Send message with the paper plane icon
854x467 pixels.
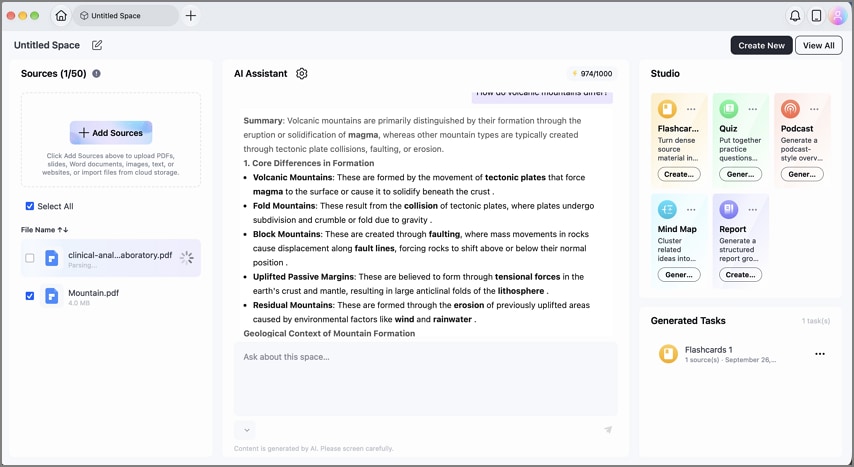pyautogui.click(x=608, y=430)
